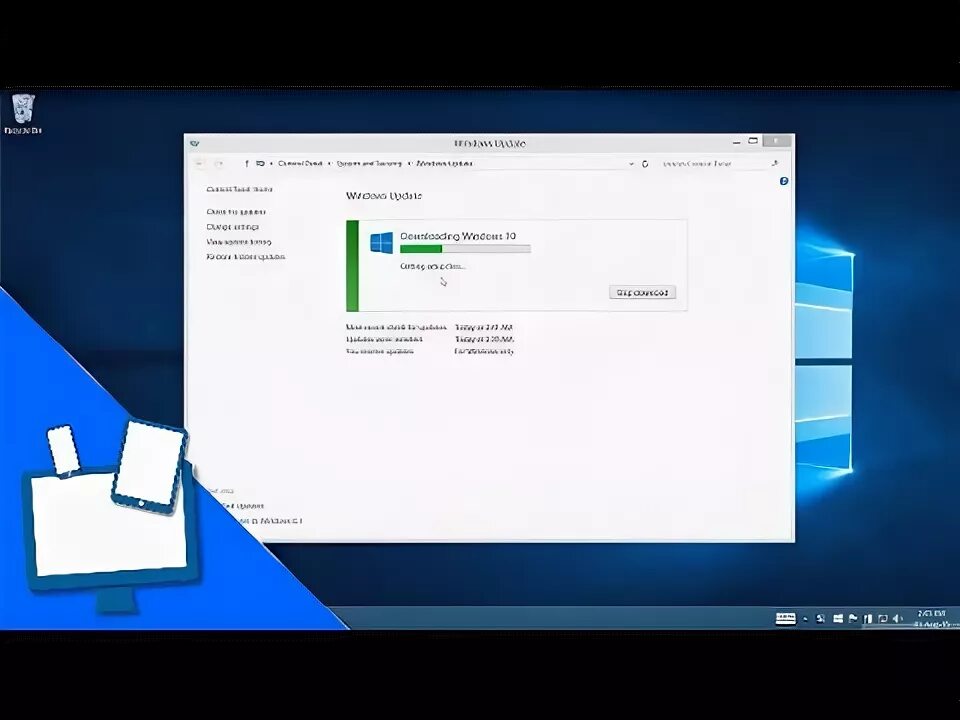Click the Up one level arrow
Viewport: 960px width, 720px height.
[x=246, y=163]
